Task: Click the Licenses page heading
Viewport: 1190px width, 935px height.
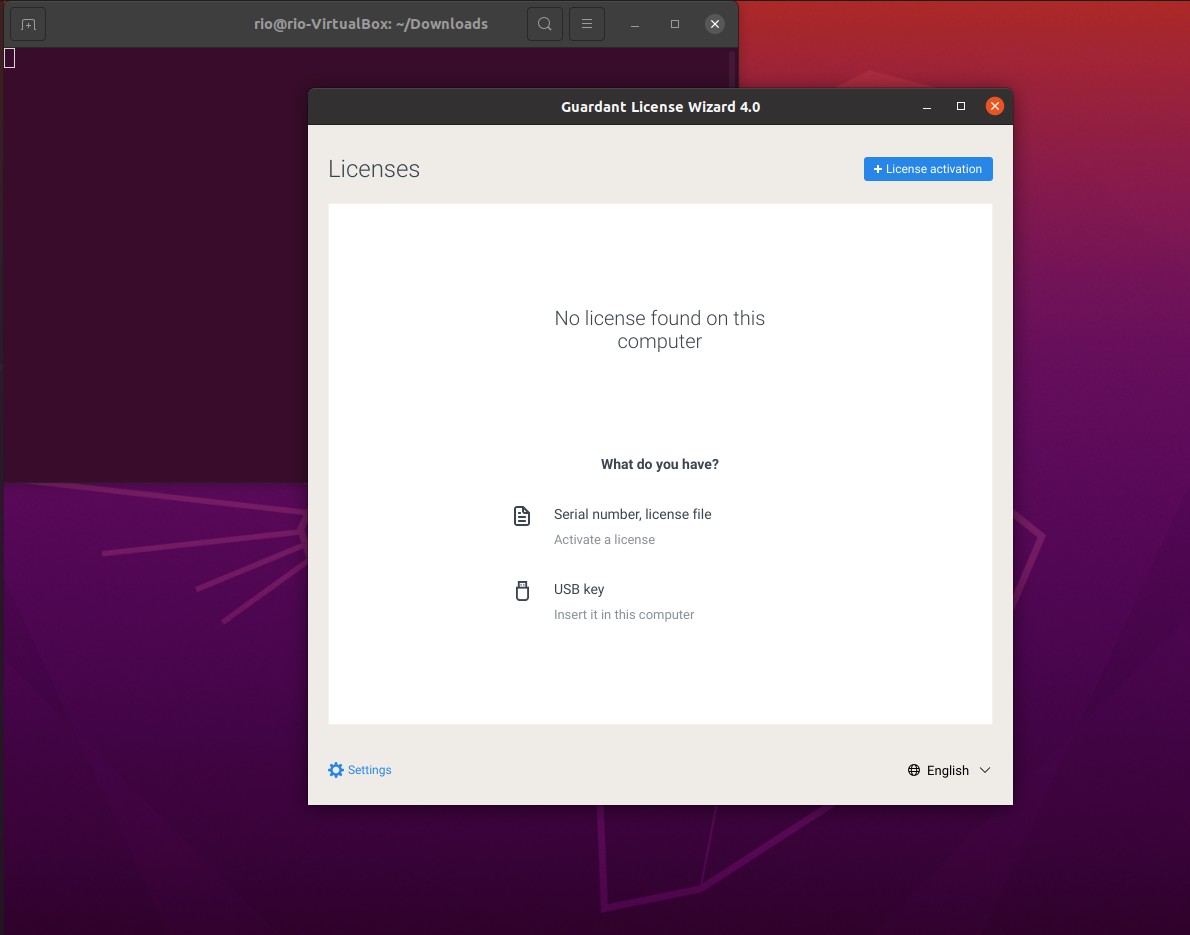Action: click(x=373, y=168)
